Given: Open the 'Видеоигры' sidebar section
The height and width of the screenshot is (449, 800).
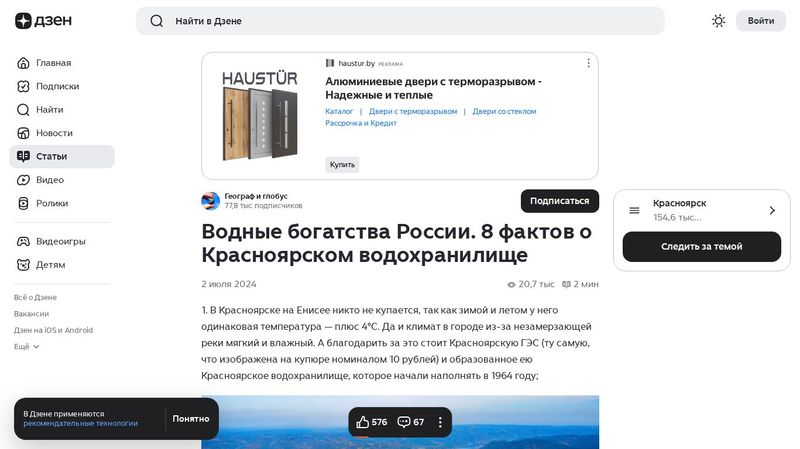Looking at the screenshot, I should 60,241.
